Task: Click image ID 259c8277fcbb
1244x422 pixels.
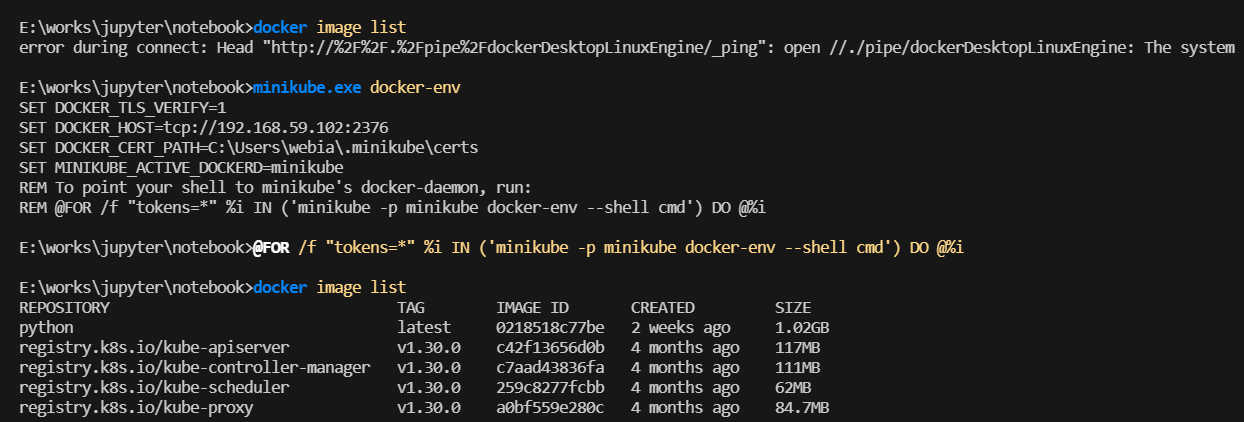Action: [550, 387]
